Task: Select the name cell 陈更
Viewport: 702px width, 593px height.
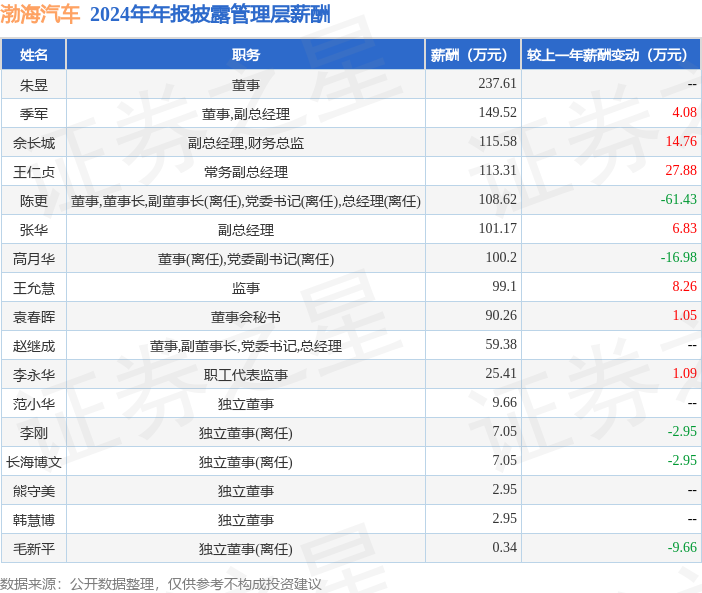Action: 34,201
